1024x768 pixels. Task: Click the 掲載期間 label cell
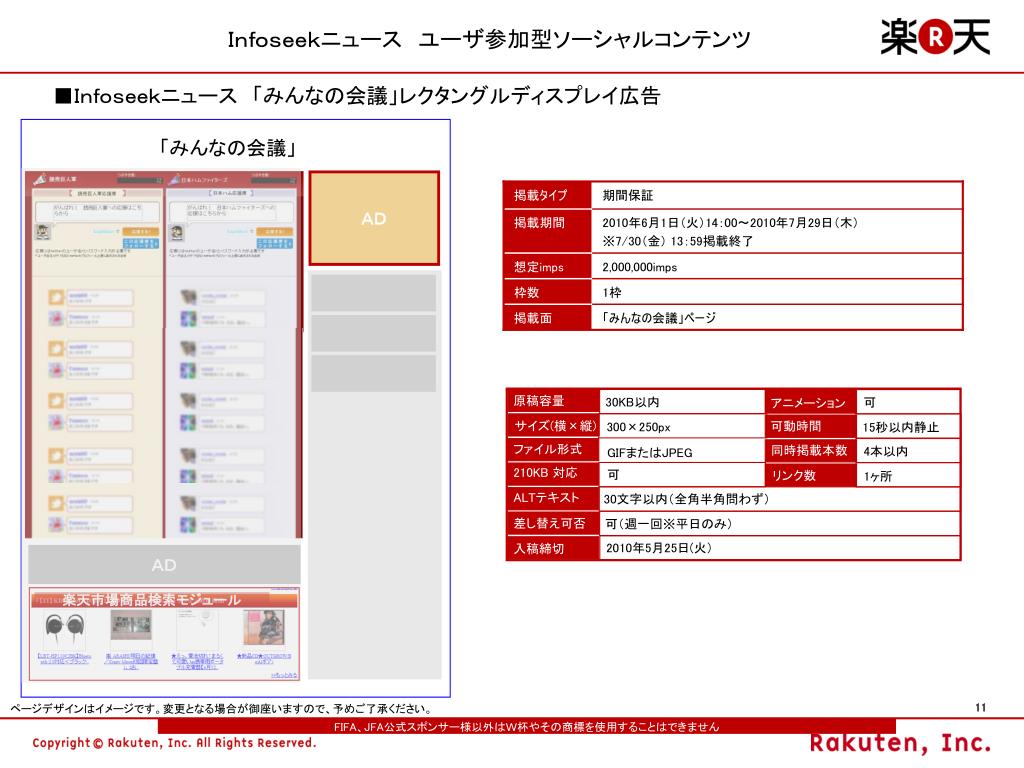(x=547, y=231)
